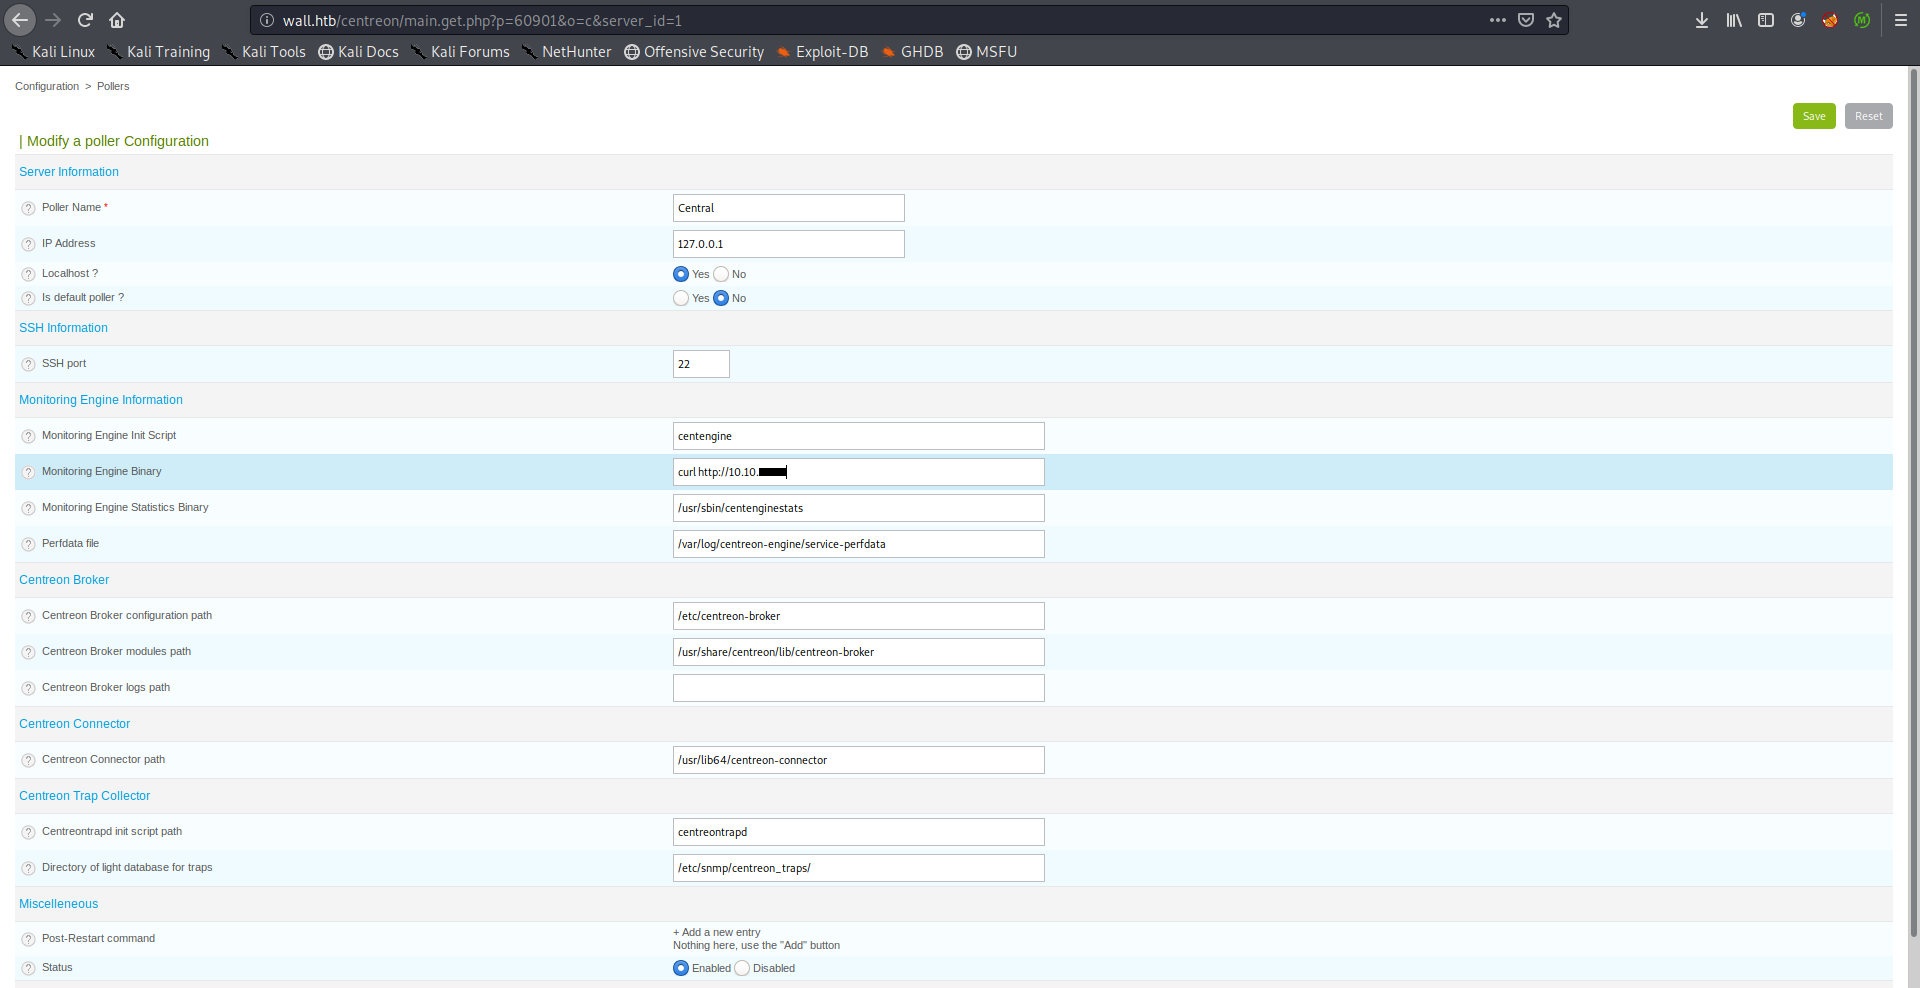Viewport: 1920px width, 988px height.
Task: Click the Monitoring Engine Binary field
Action: [x=900, y=472]
